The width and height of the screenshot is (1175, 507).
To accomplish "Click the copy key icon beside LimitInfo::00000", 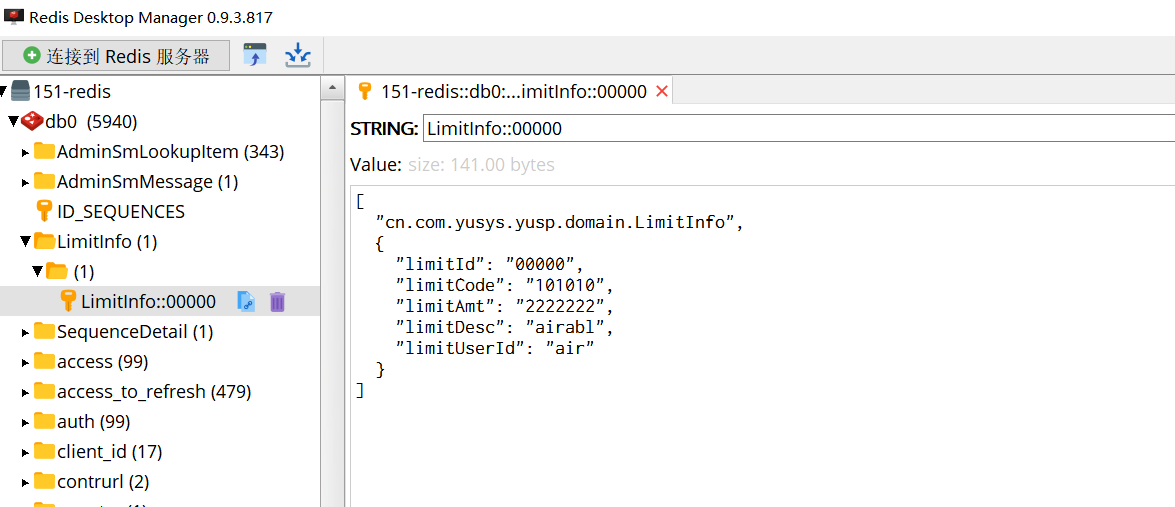I will pos(246,301).
